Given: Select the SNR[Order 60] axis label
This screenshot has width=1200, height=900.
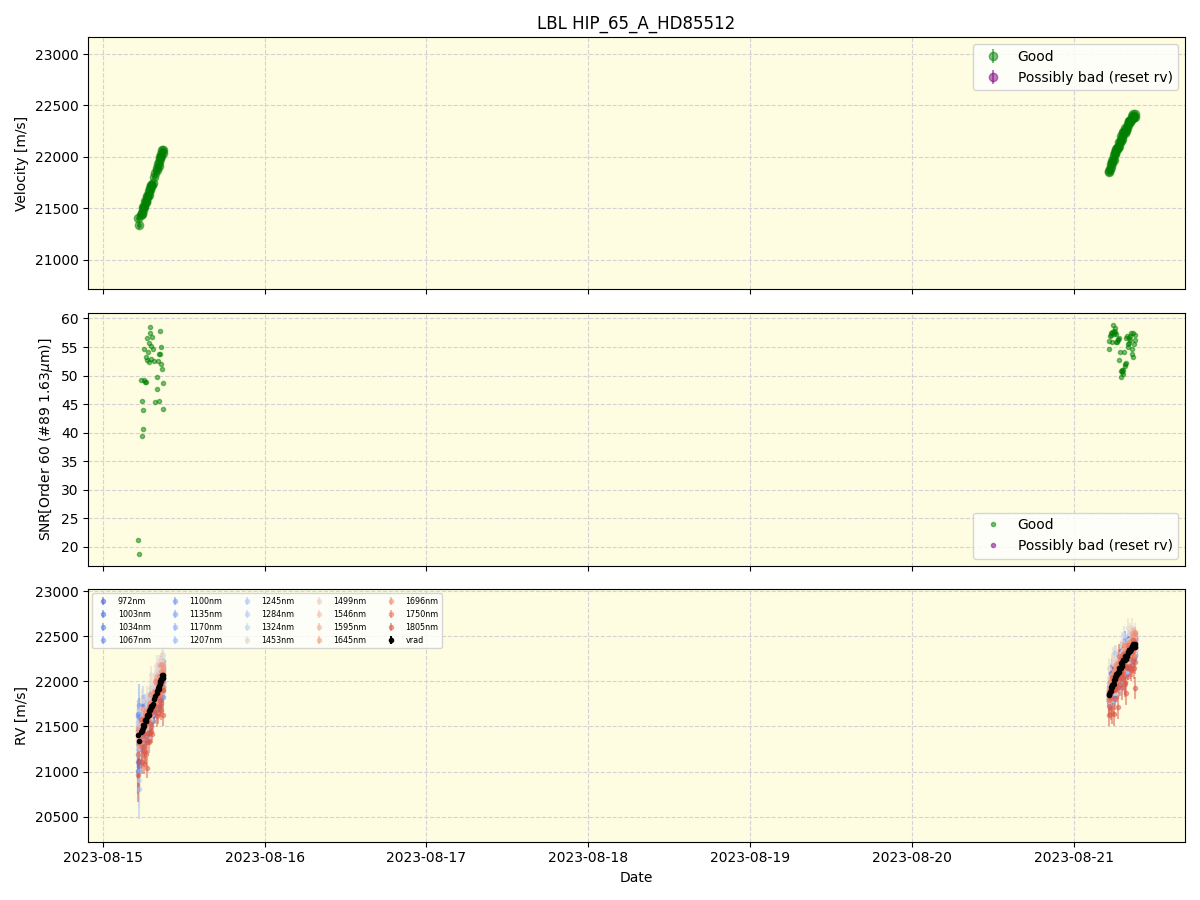Looking at the screenshot, I should pos(45,439).
